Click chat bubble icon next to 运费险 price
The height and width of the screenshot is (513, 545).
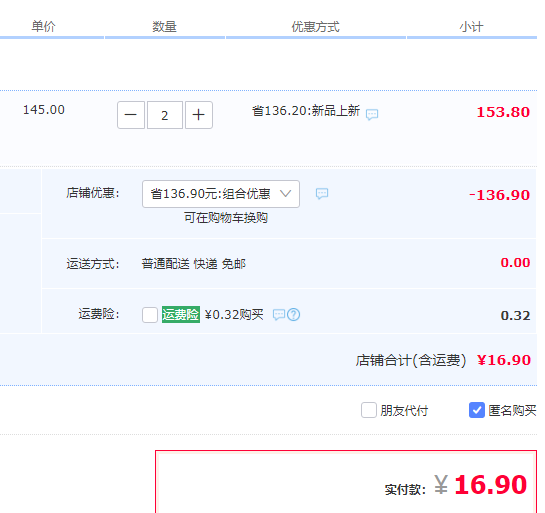pos(279,315)
